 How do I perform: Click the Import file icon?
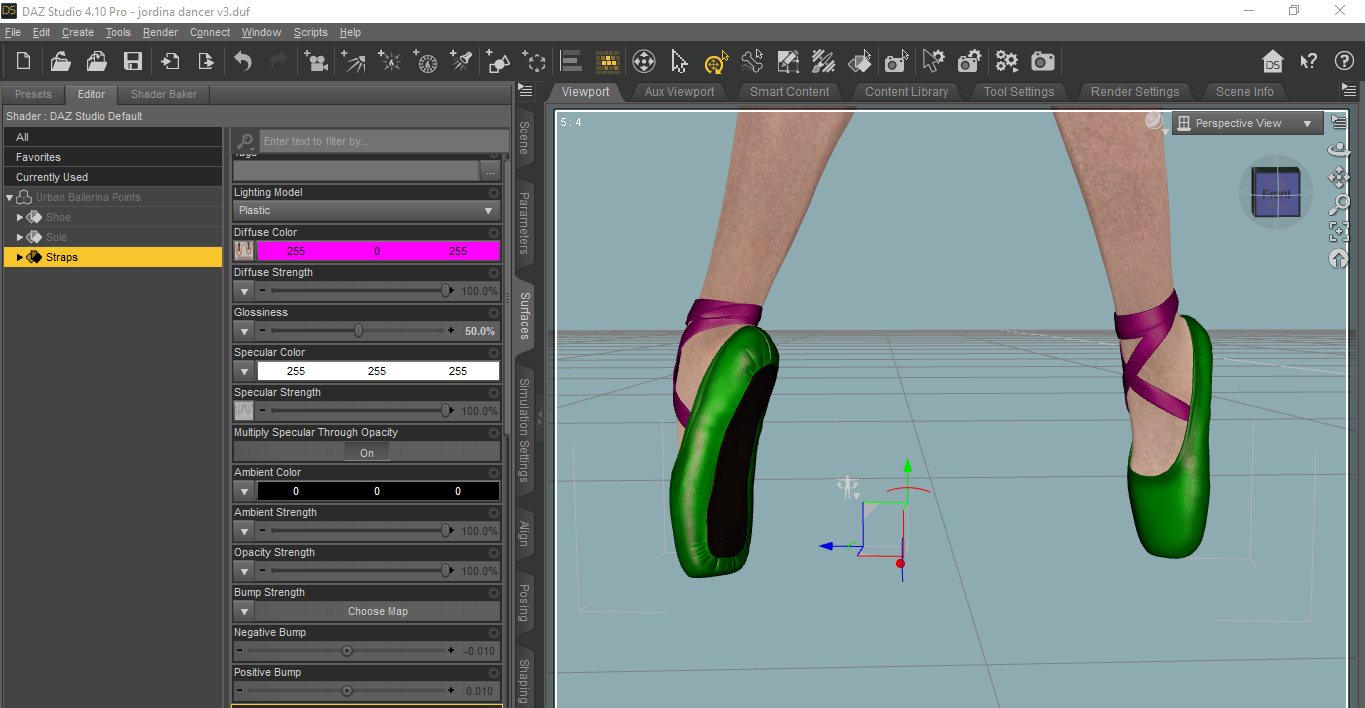coord(170,61)
